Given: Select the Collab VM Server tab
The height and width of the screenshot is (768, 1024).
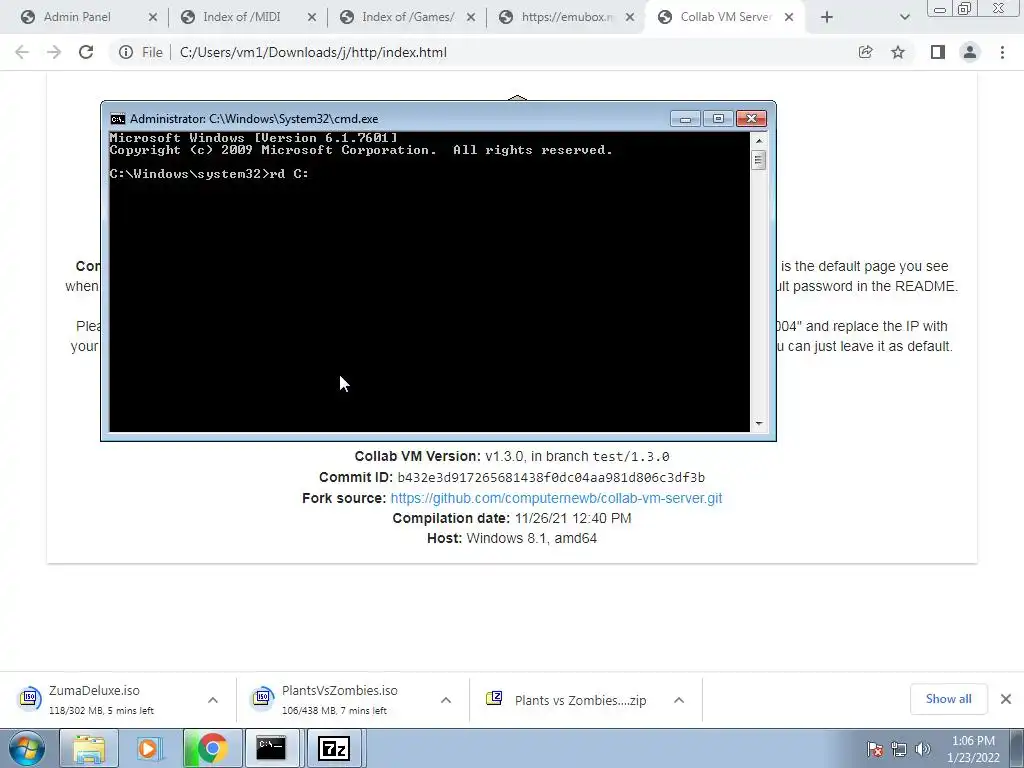Looking at the screenshot, I should pyautogui.click(x=726, y=17).
